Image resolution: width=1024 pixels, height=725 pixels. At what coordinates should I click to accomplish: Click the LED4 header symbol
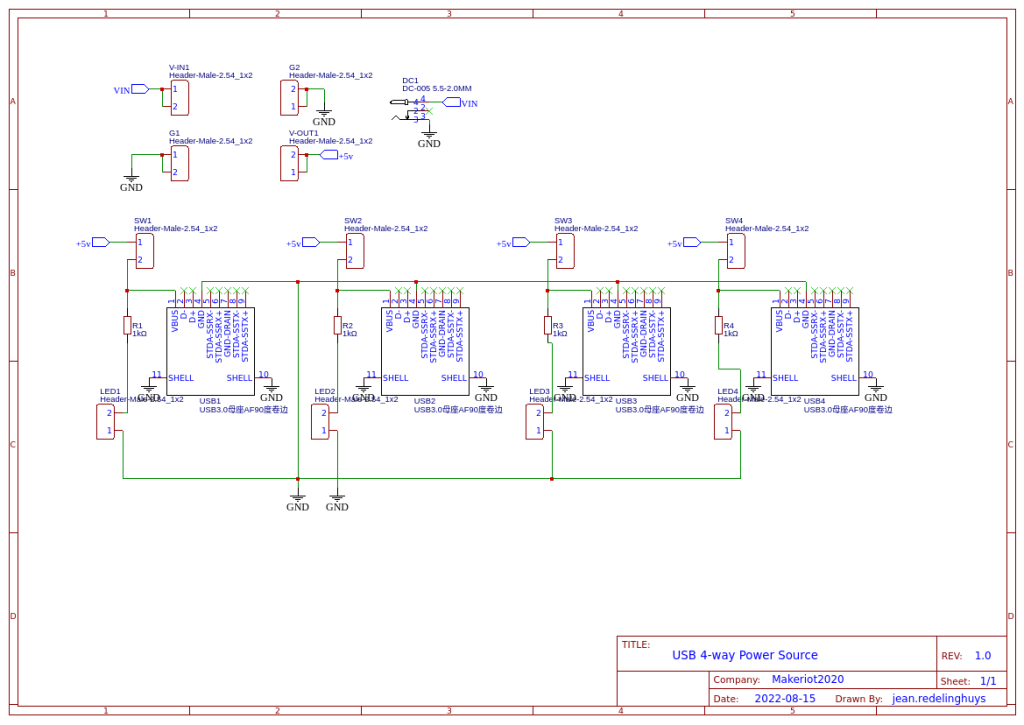click(723, 421)
